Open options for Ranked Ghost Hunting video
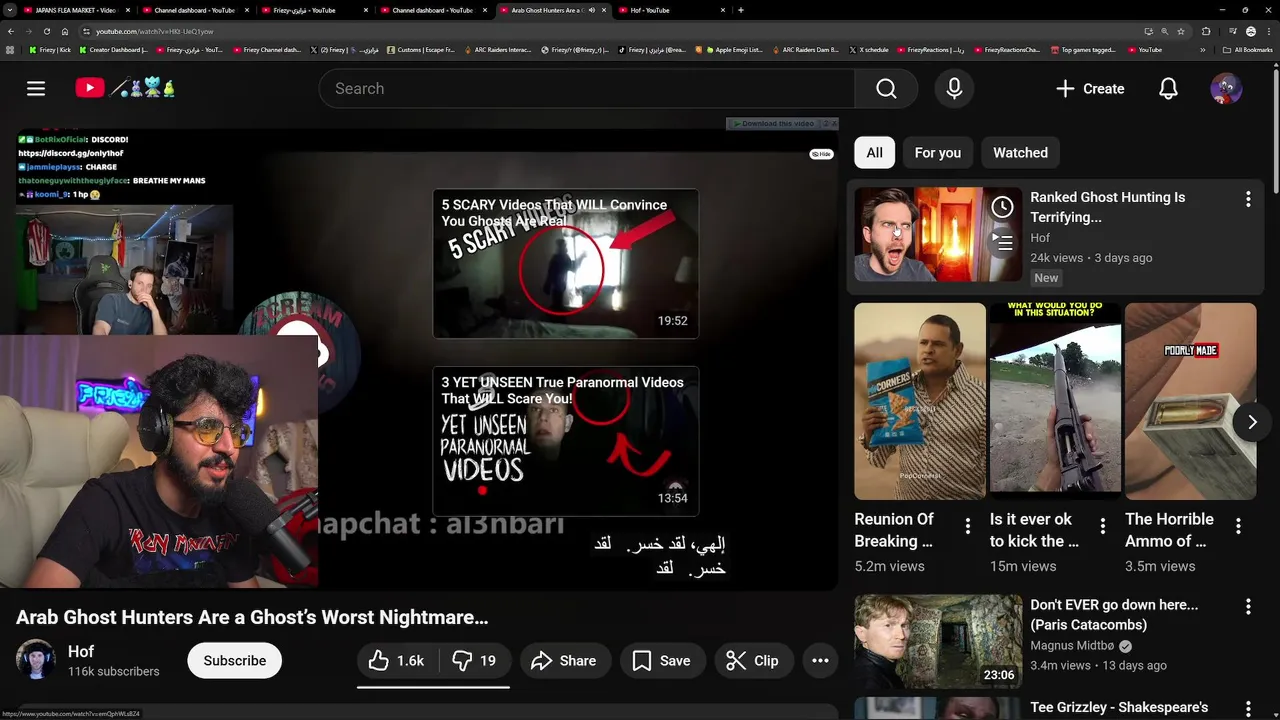 1247,199
